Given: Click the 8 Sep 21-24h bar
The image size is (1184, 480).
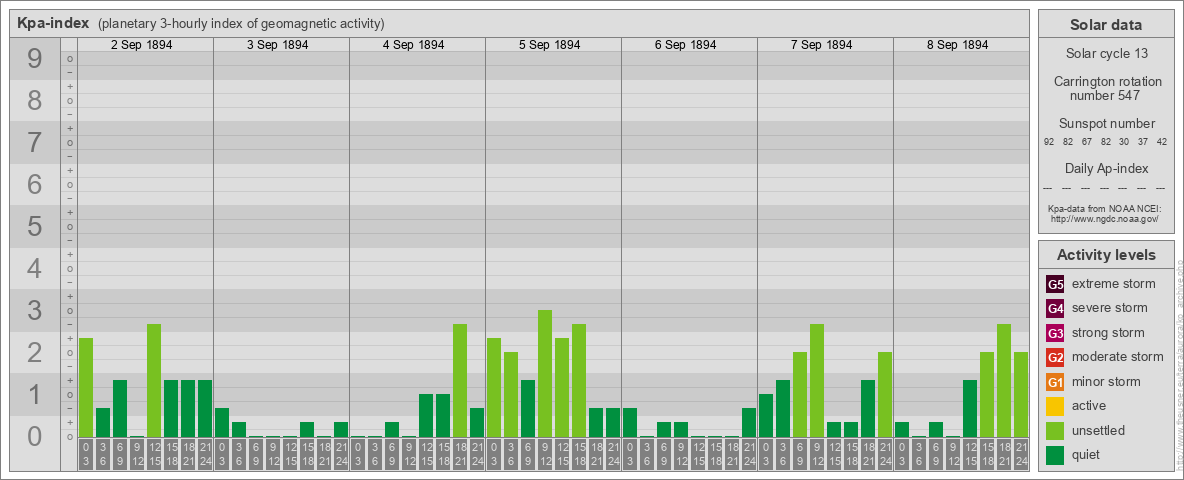Looking at the screenshot, I should [1020, 395].
